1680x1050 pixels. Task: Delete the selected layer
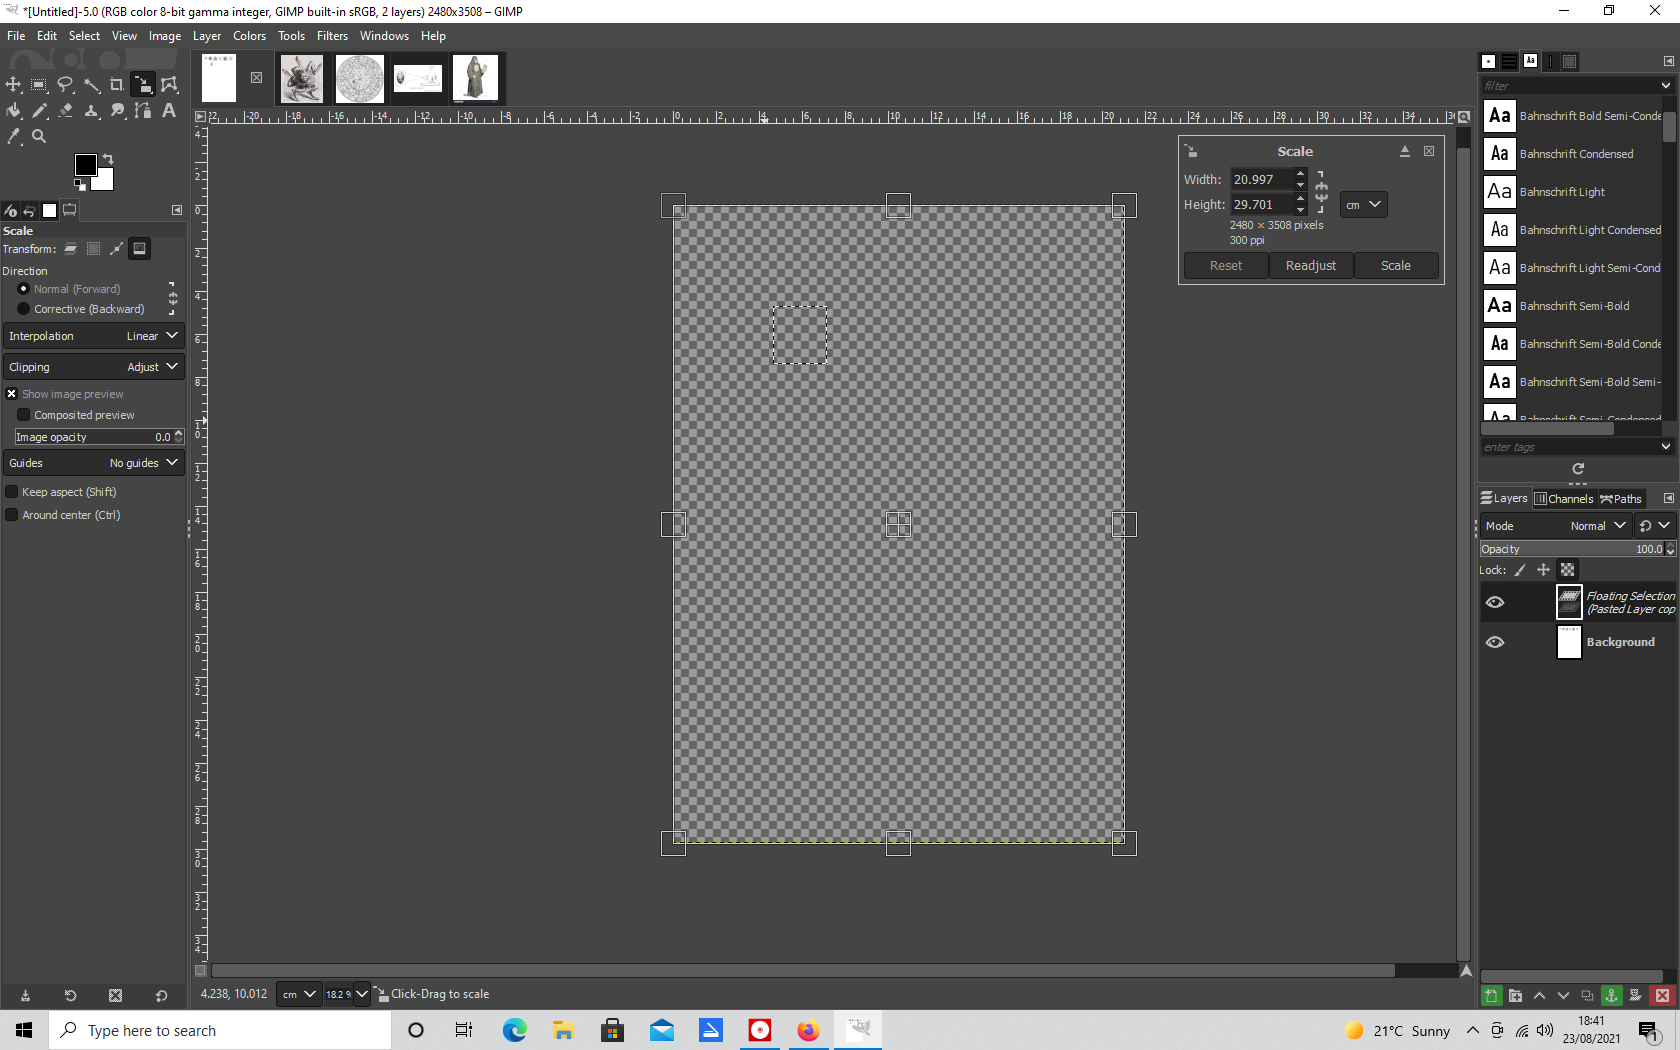point(1662,995)
